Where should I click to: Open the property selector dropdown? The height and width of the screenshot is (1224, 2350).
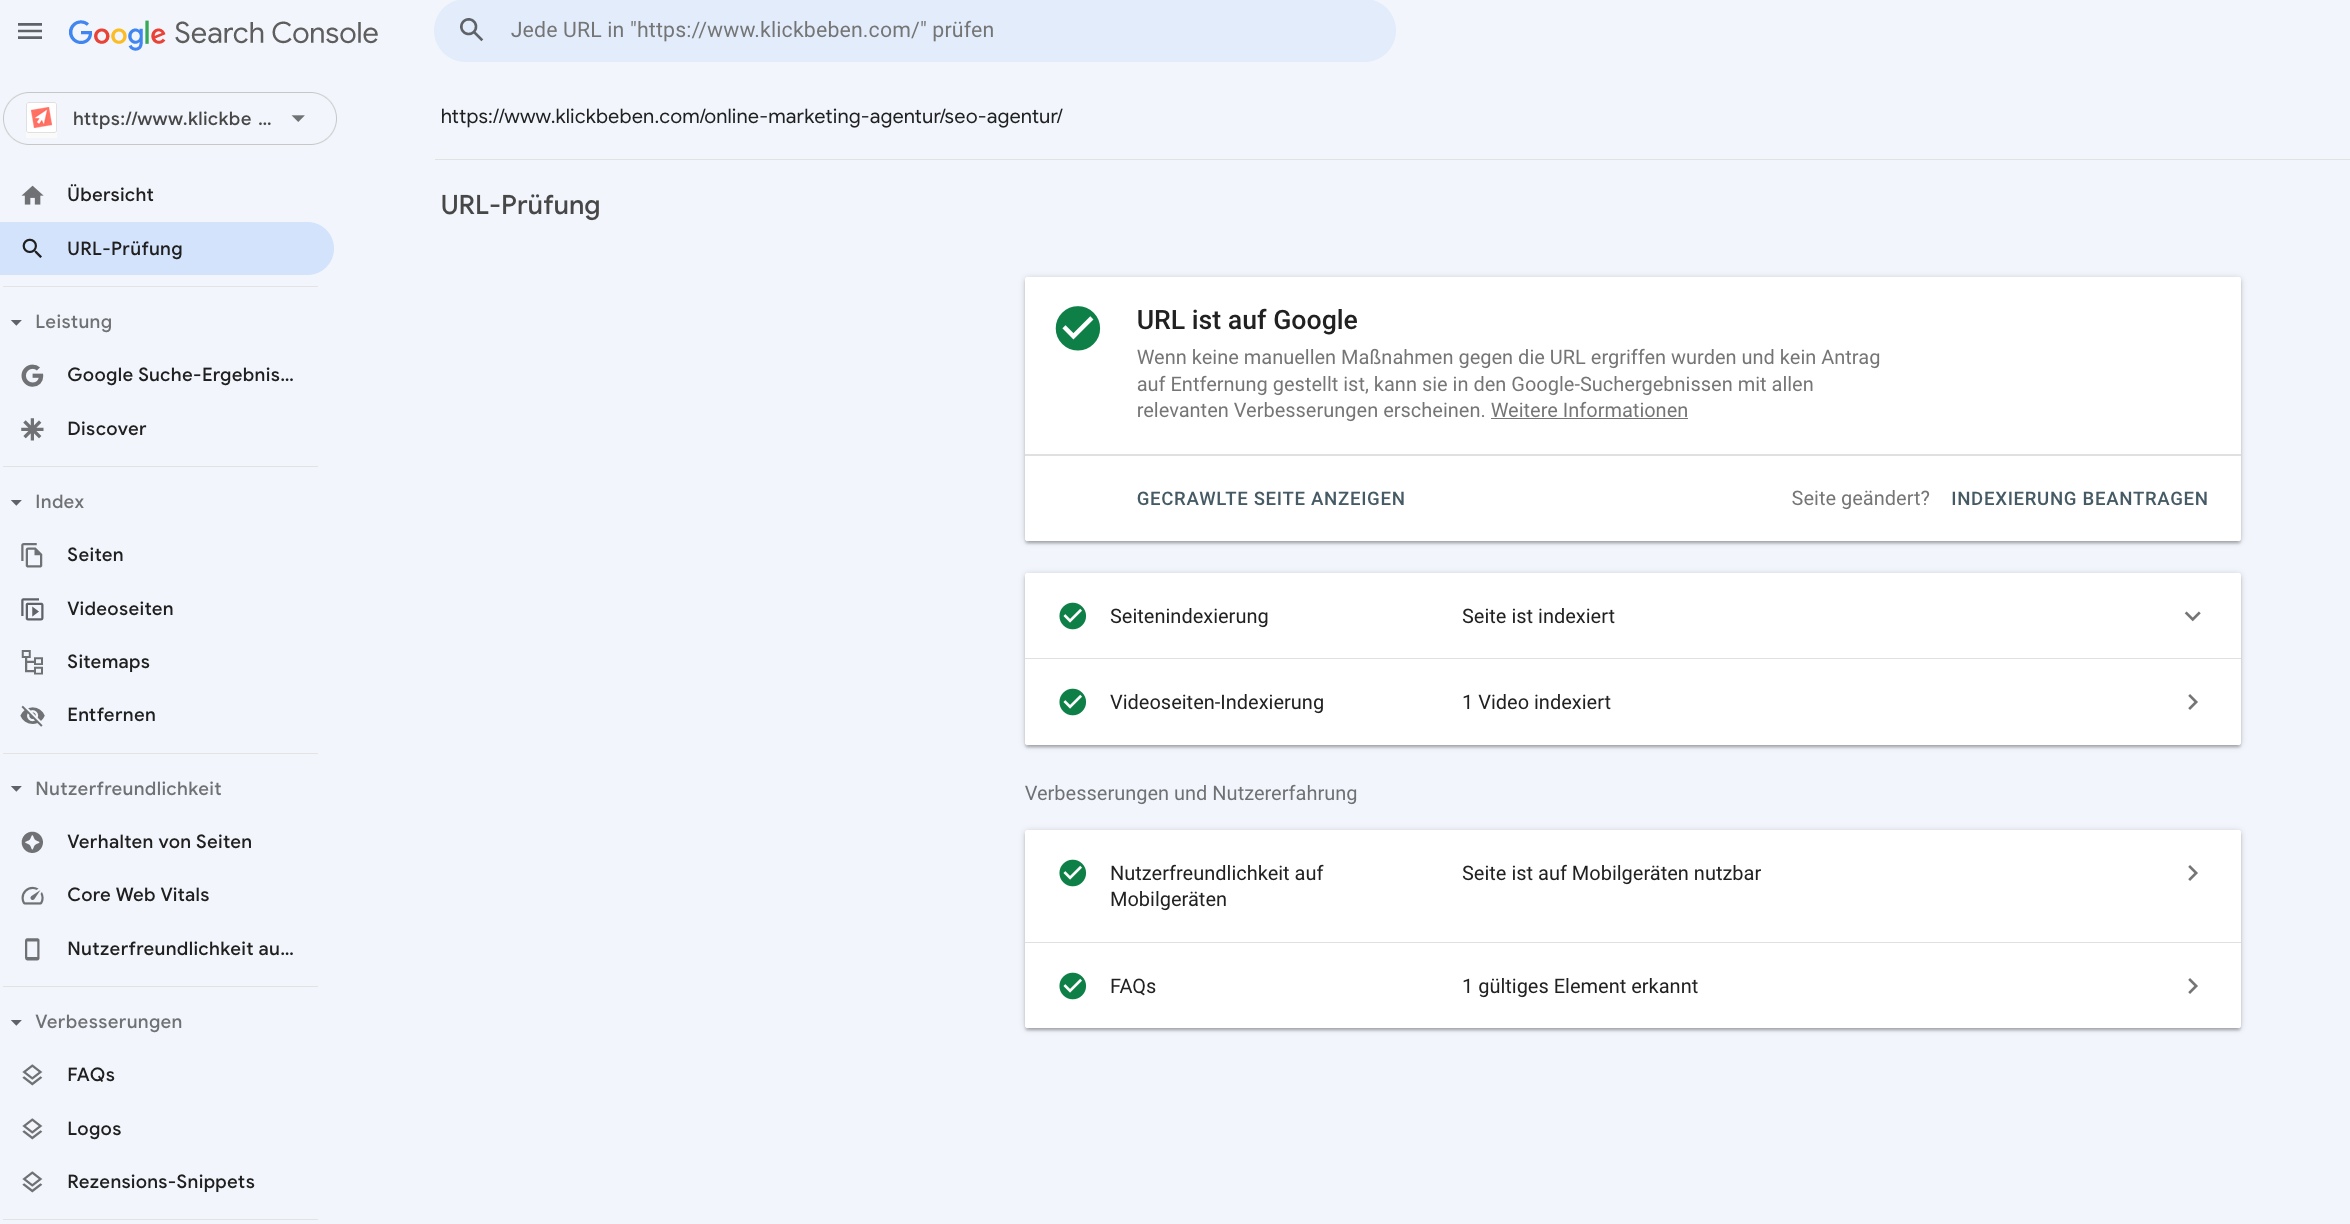(170, 119)
